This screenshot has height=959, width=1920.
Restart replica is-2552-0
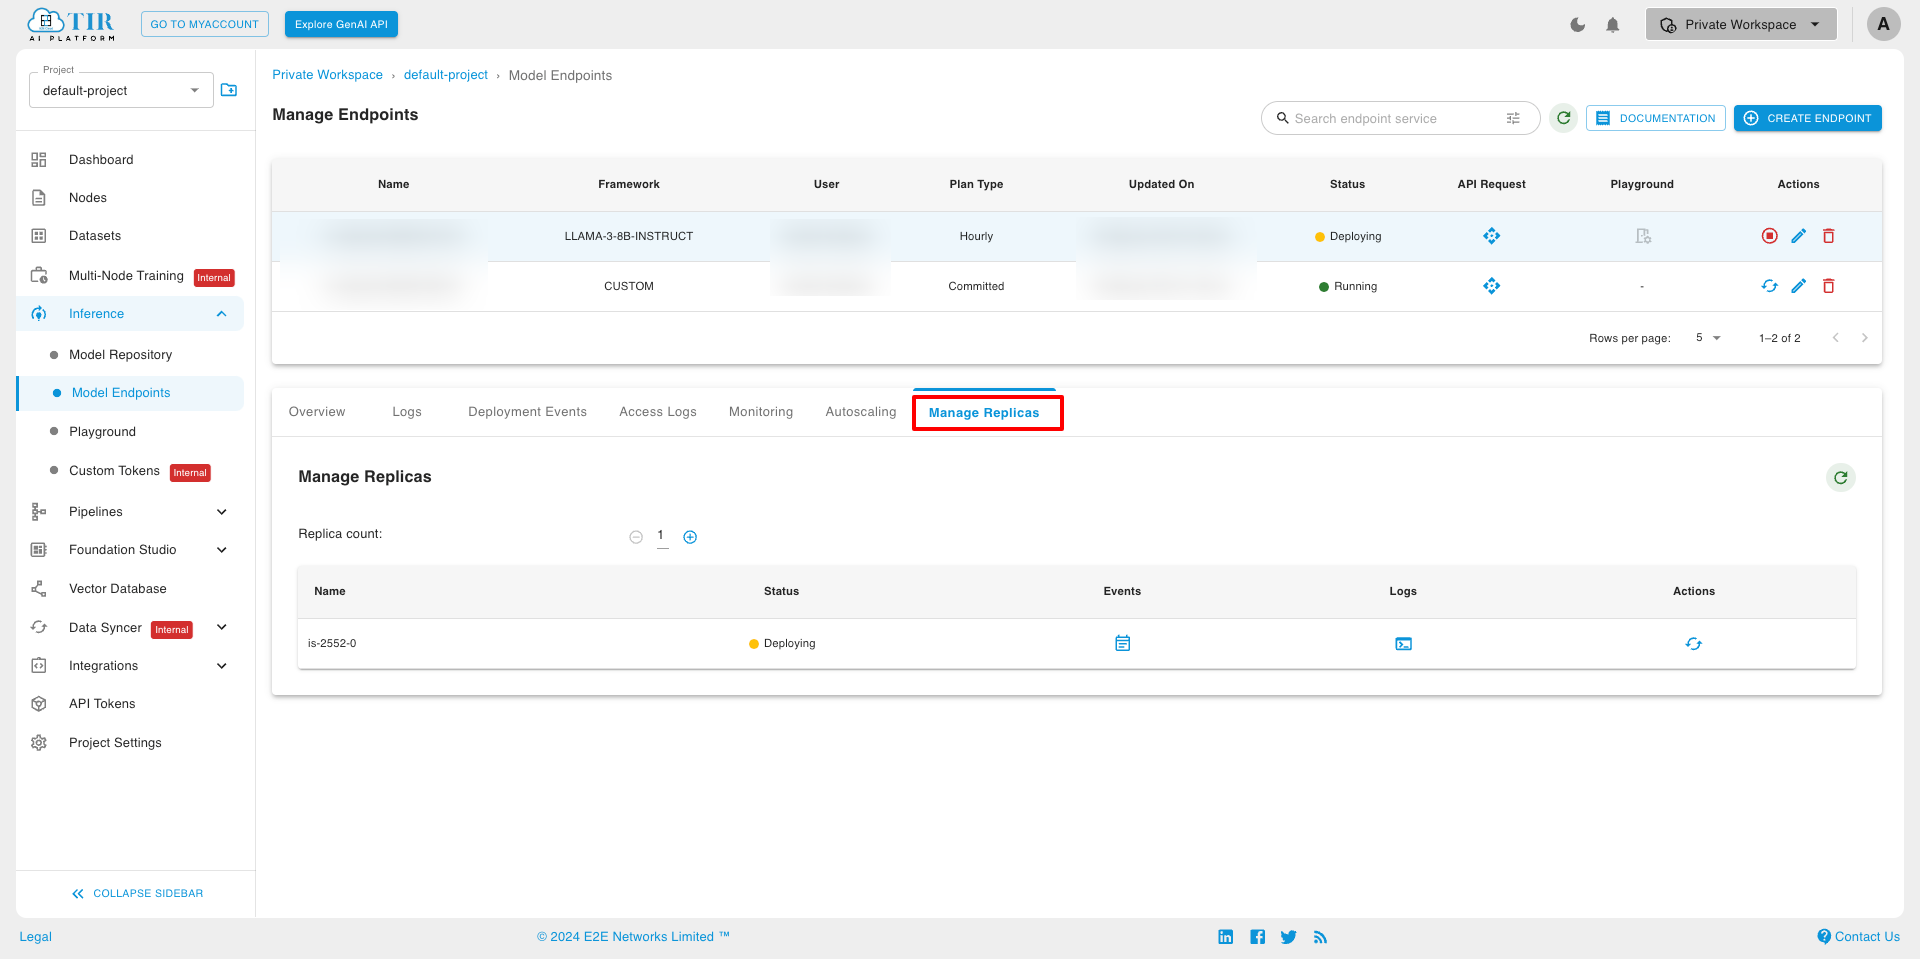click(1693, 644)
